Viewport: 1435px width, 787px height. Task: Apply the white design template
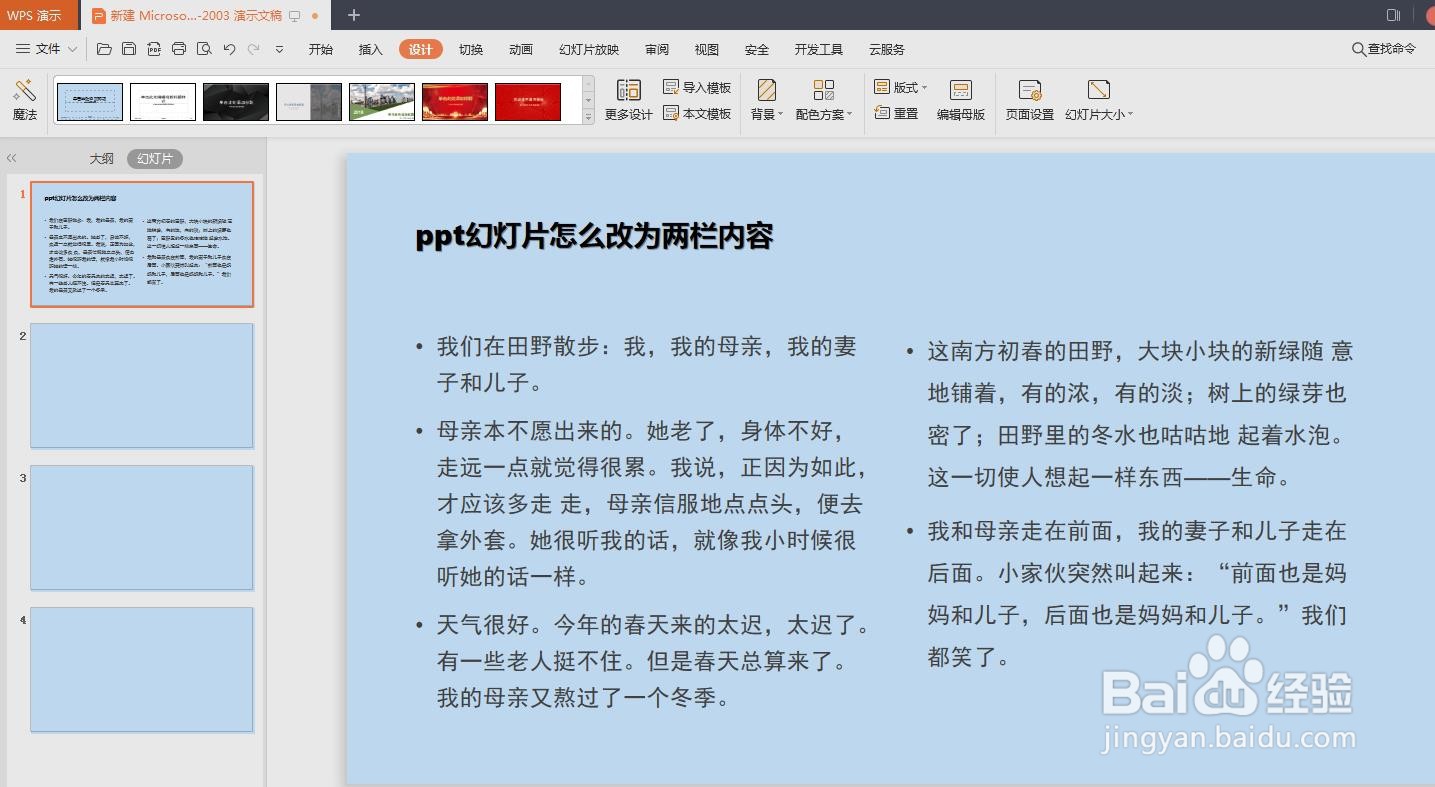pyautogui.click(x=163, y=102)
